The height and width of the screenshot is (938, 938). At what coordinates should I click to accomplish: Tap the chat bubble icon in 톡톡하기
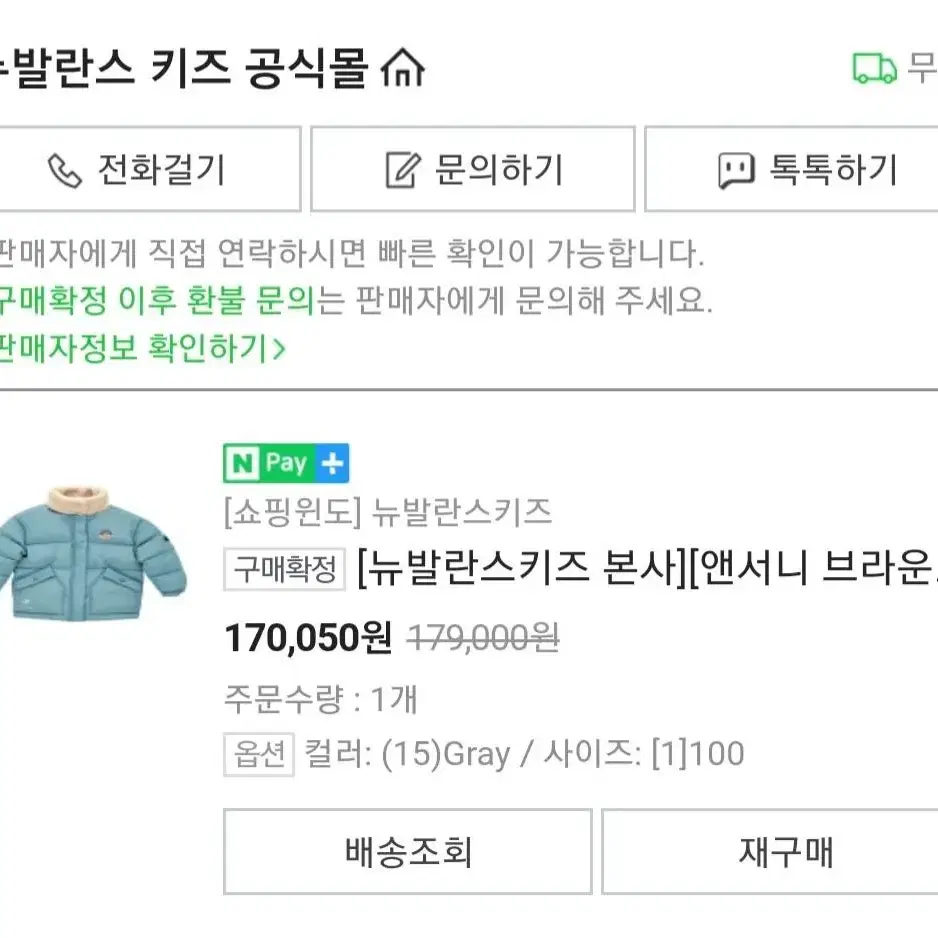pos(736,171)
